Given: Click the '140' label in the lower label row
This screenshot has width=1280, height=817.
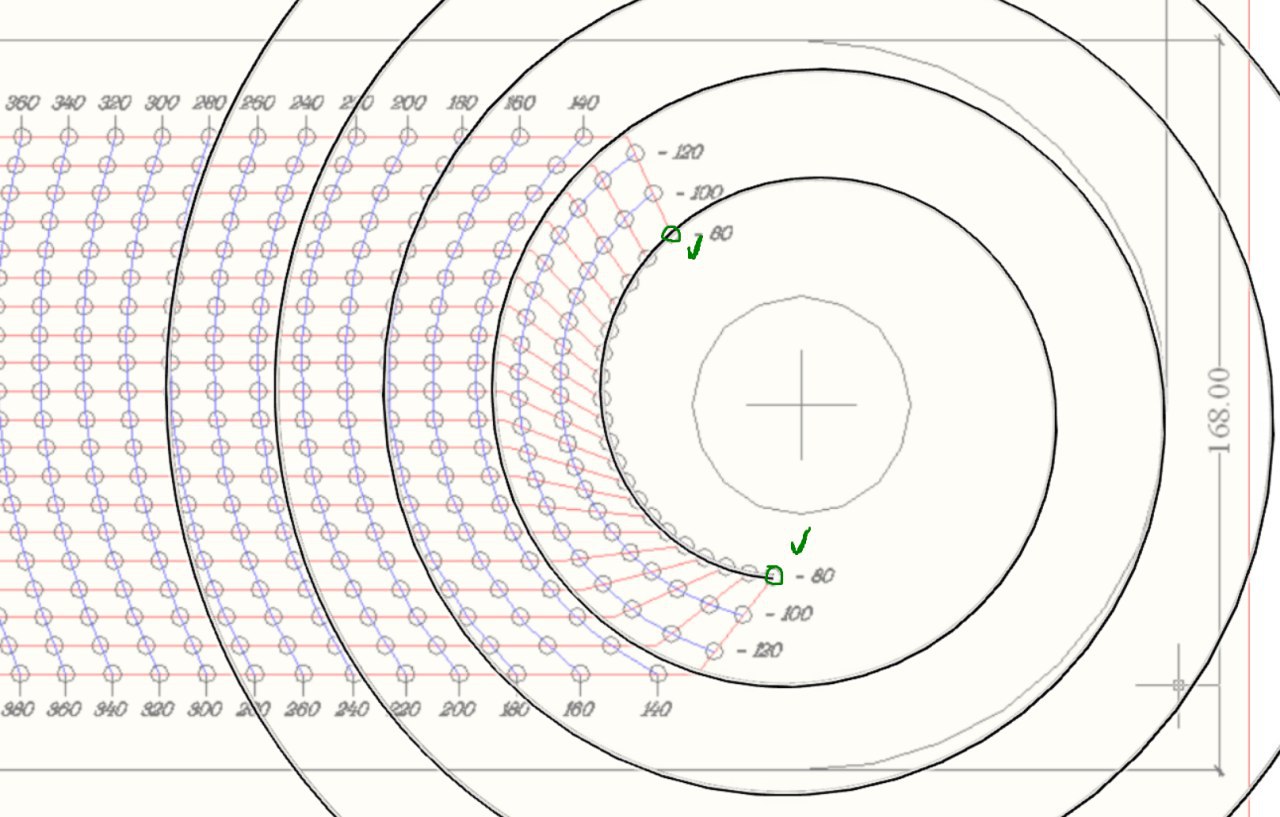Looking at the screenshot, I should pyautogui.click(x=655, y=709).
